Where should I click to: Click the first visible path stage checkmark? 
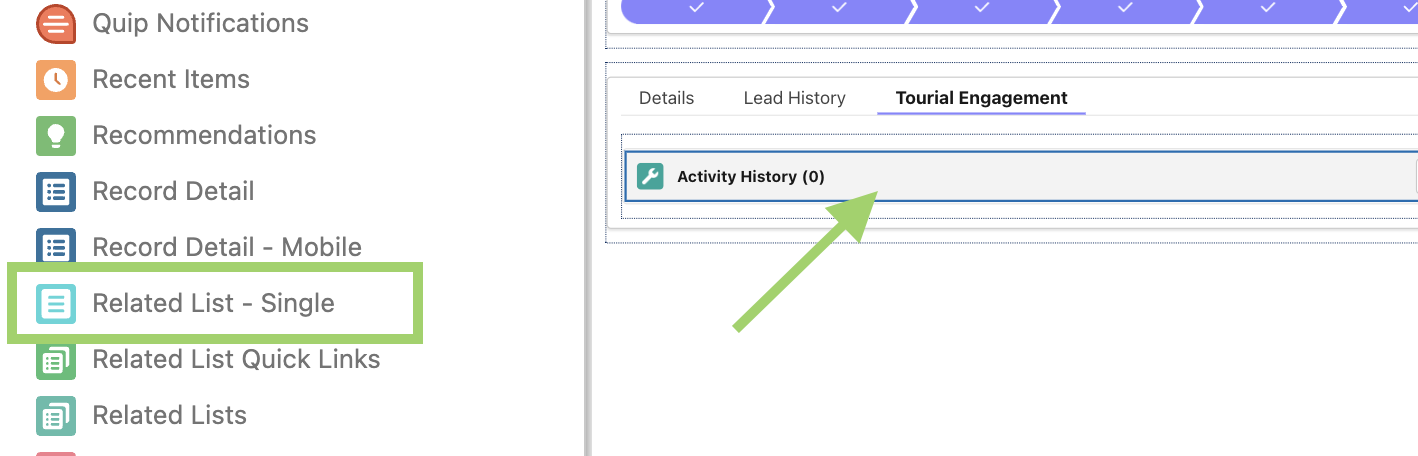[x=696, y=8]
